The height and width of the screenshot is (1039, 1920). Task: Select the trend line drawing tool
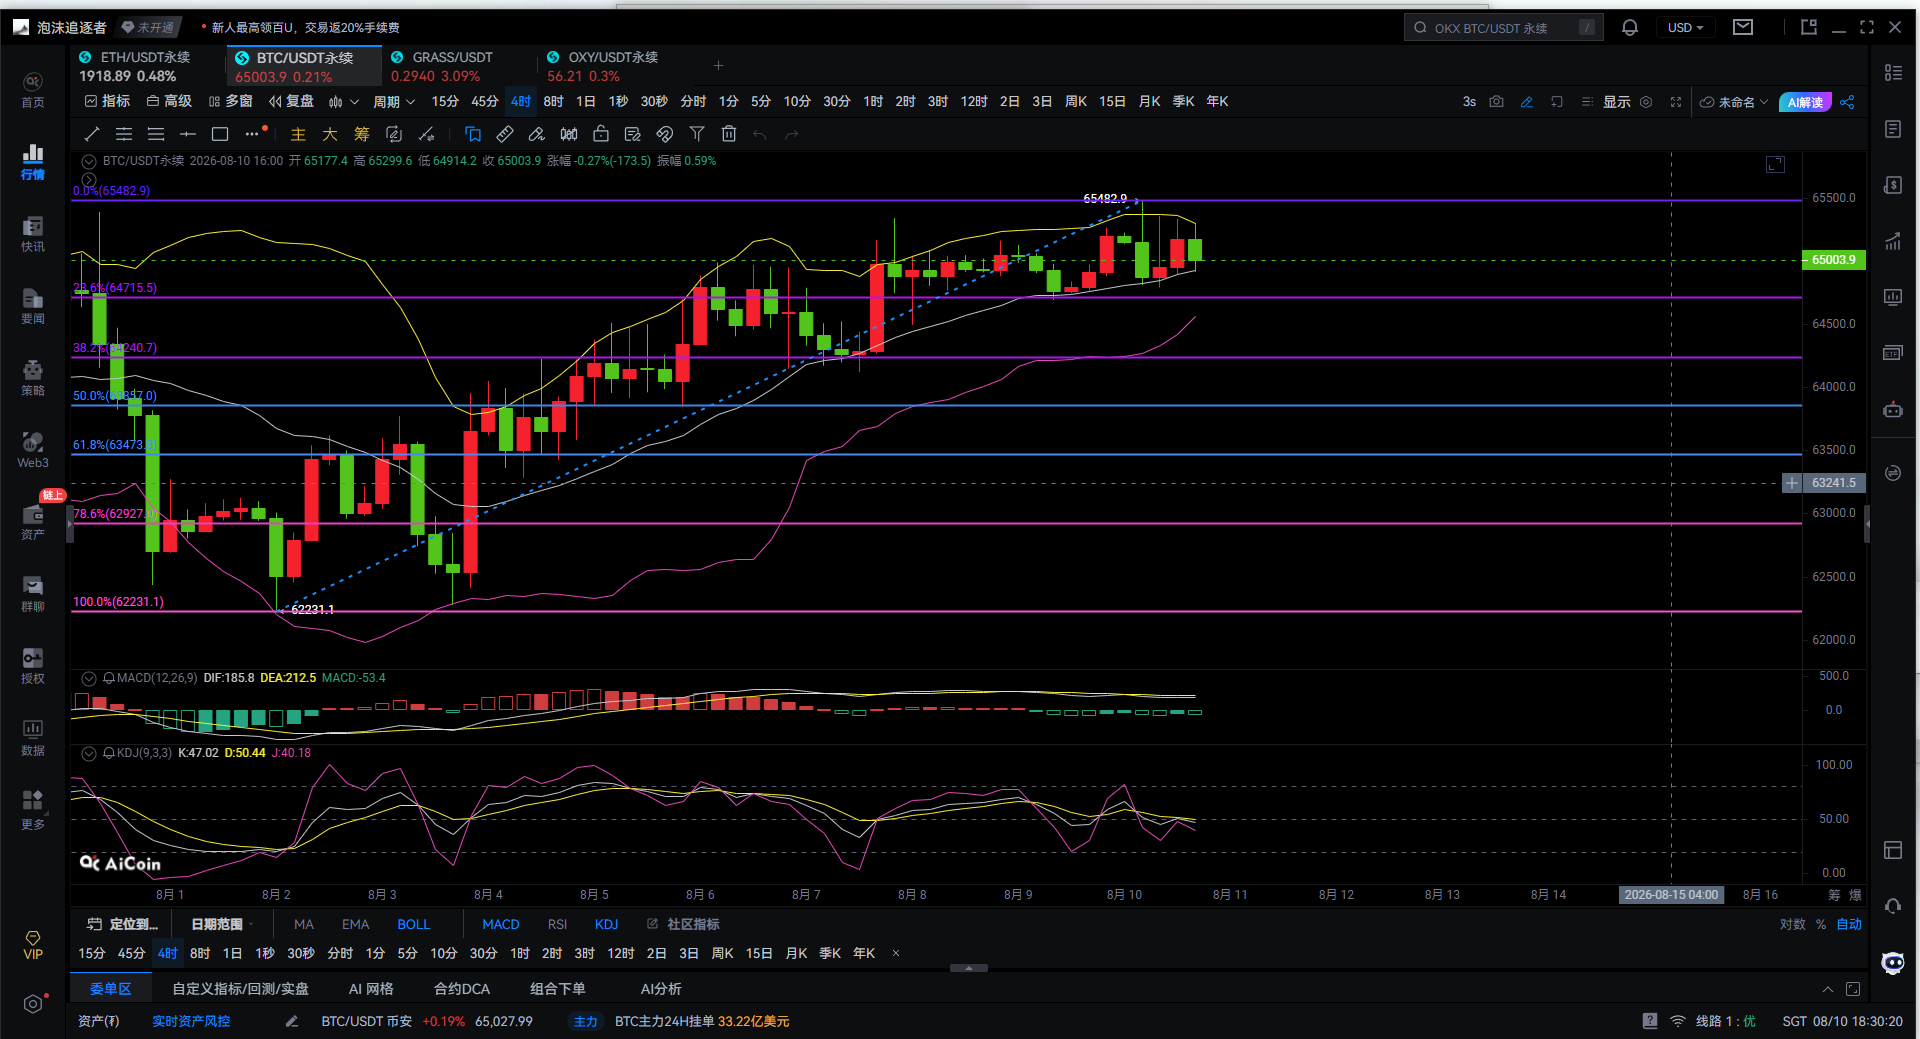92,134
